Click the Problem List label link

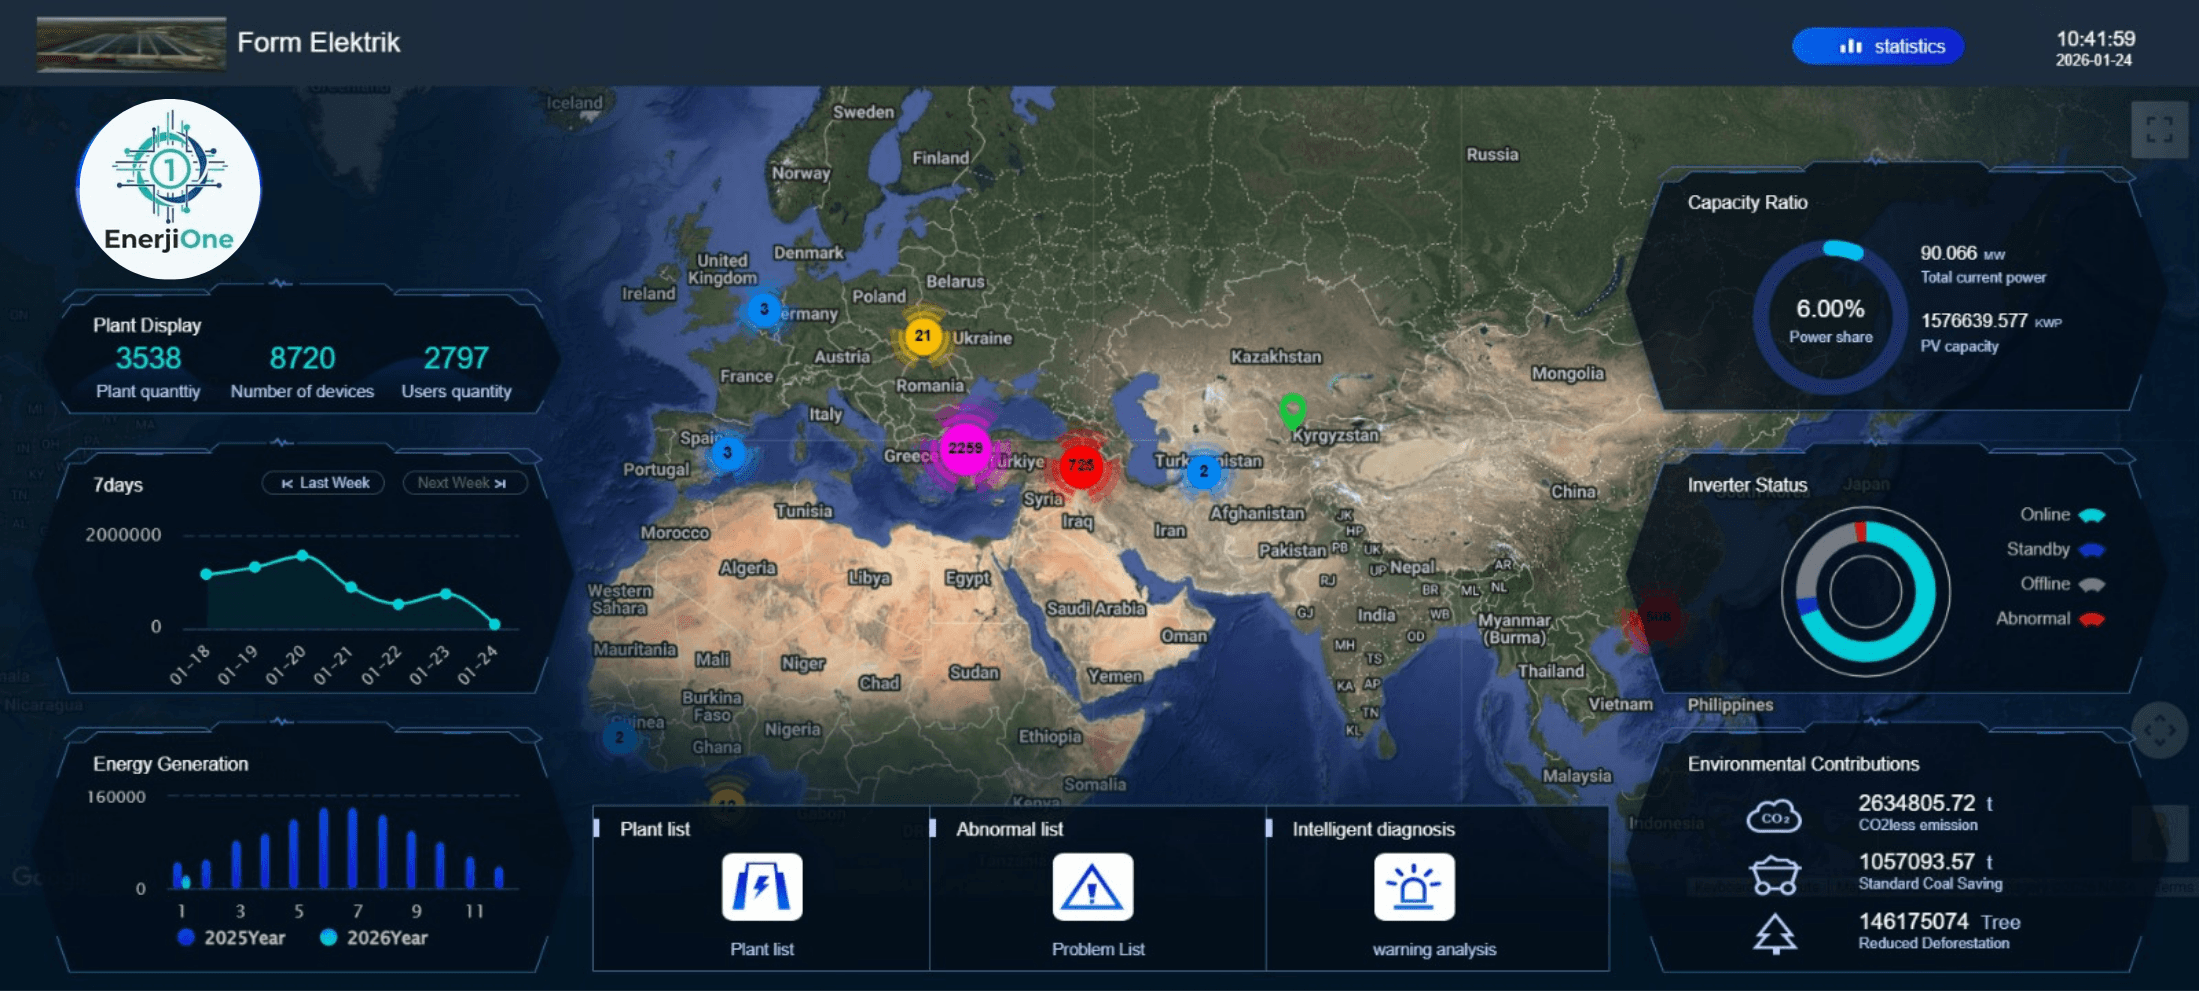pos(1098,949)
